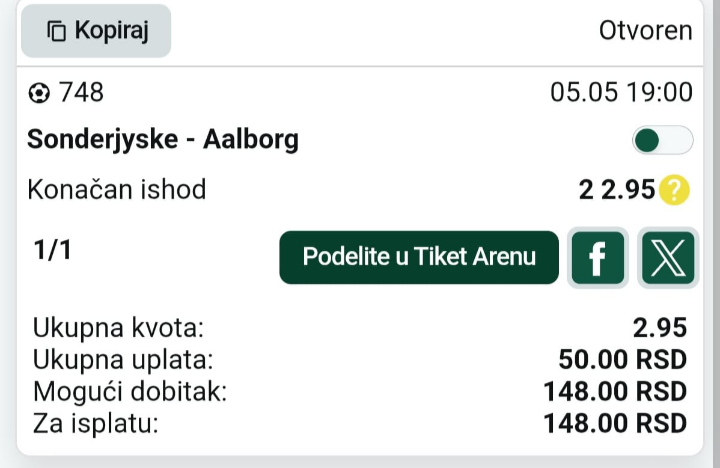This screenshot has height=468, width=720.
Task: Share ticket on X icon
Action: [668, 258]
